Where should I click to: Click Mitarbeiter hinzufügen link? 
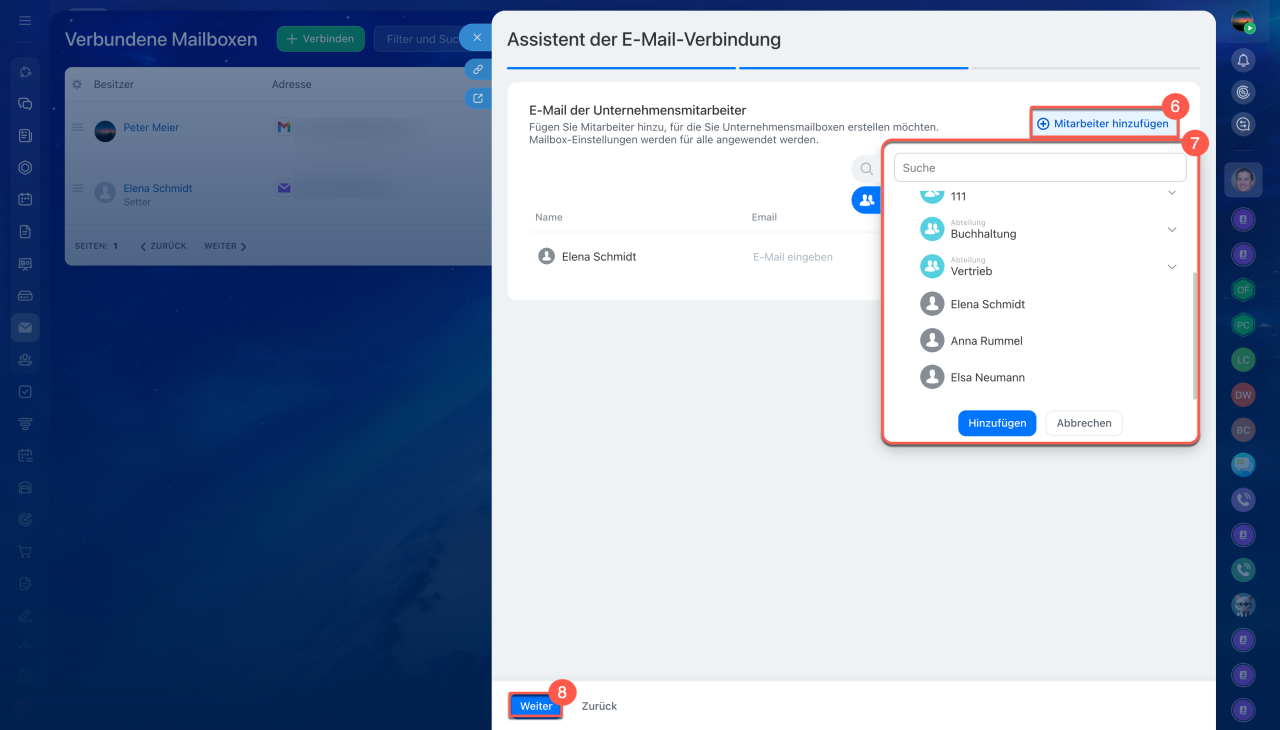(x=1103, y=124)
